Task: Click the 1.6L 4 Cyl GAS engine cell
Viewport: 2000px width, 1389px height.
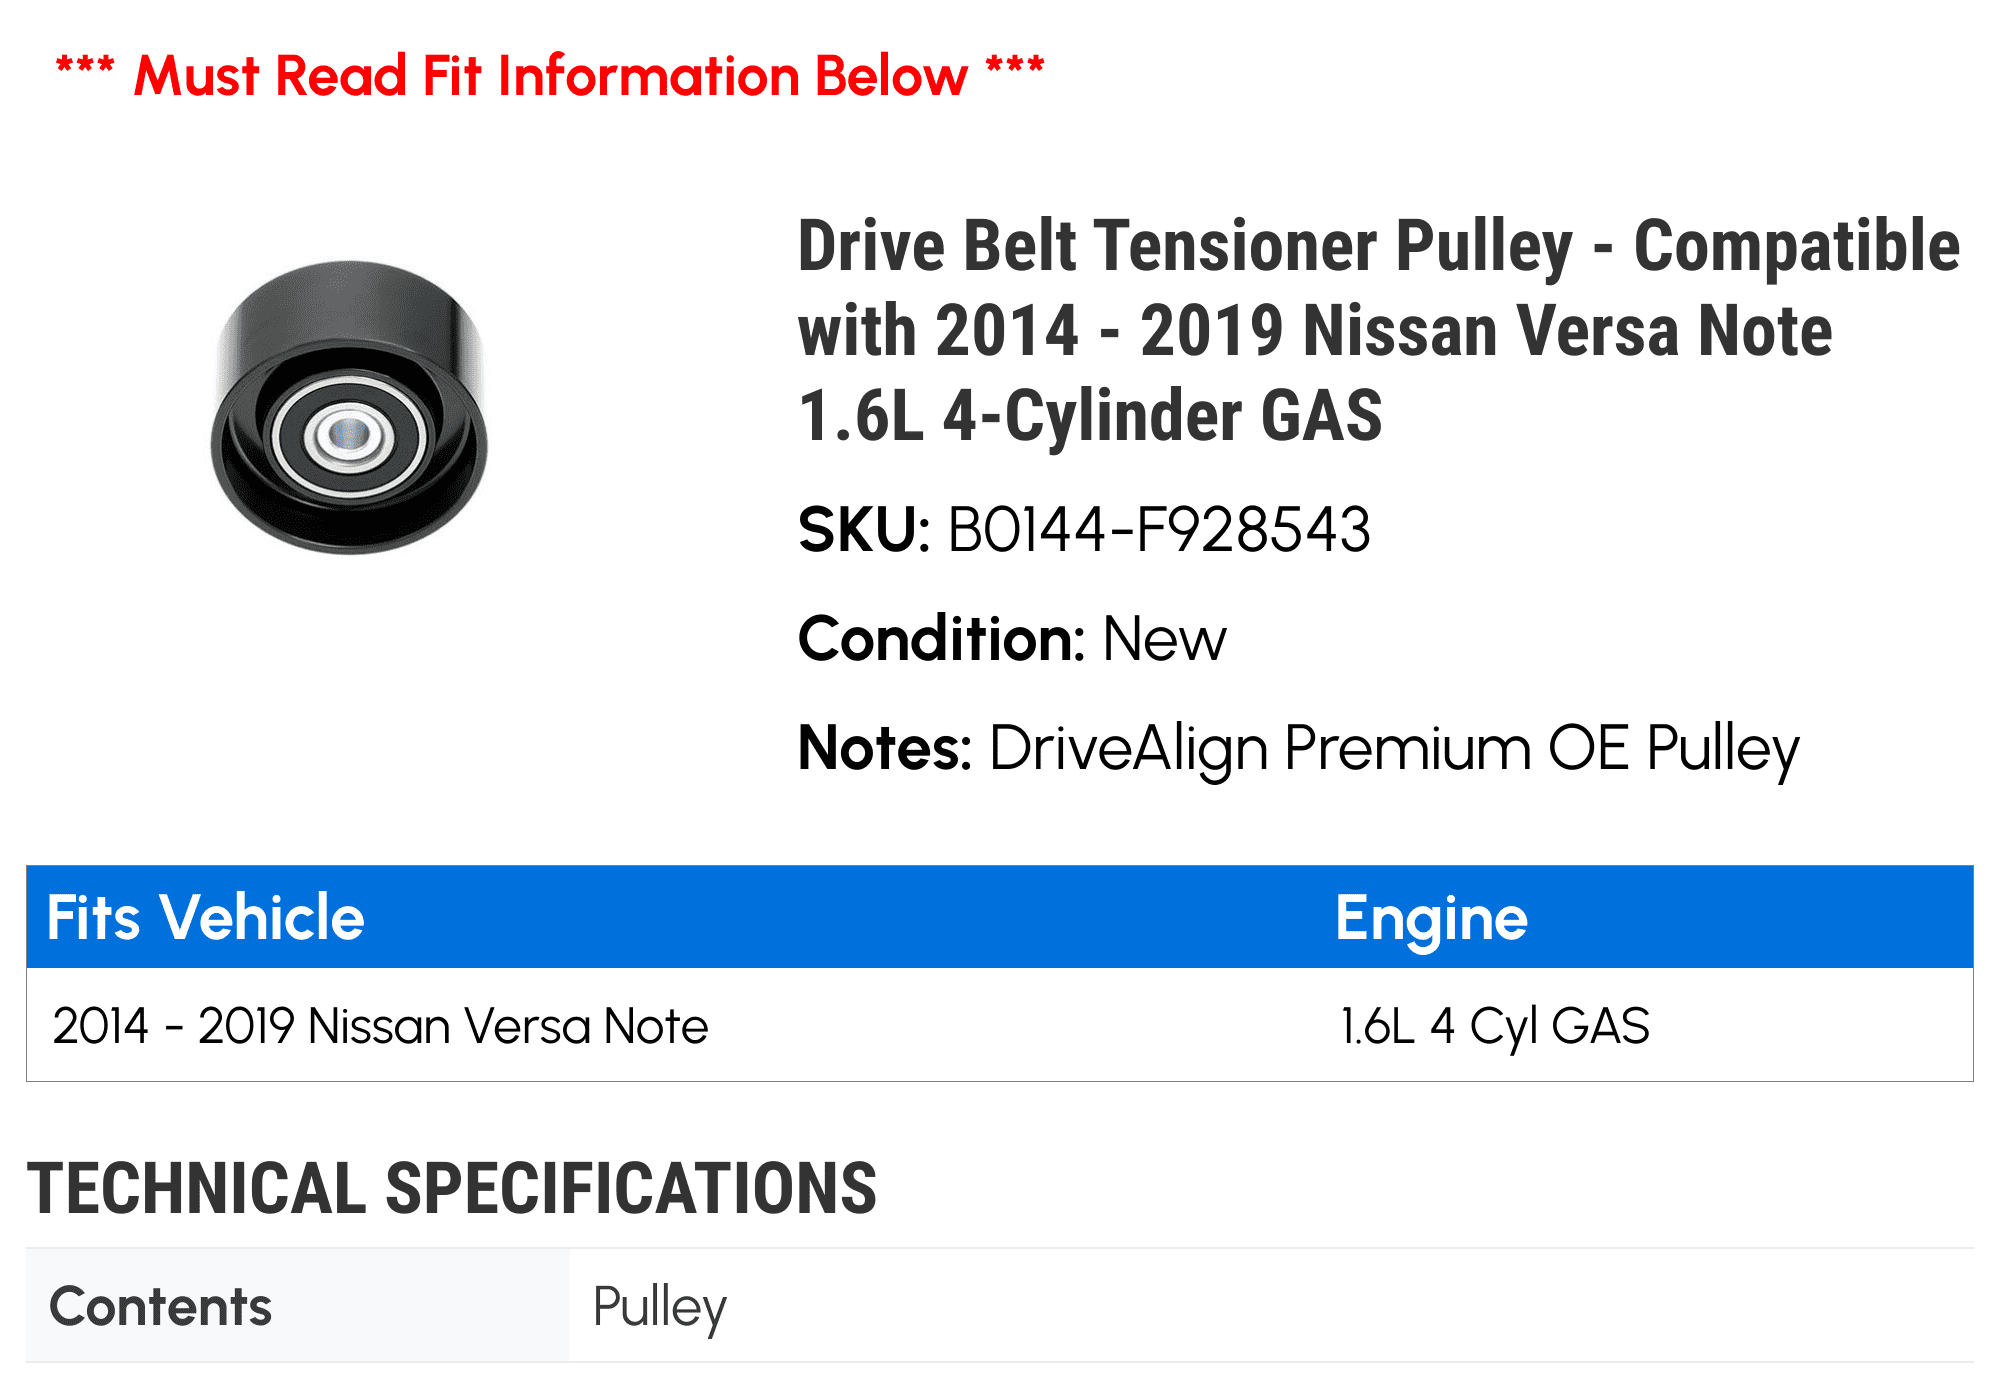Action: point(1495,1026)
